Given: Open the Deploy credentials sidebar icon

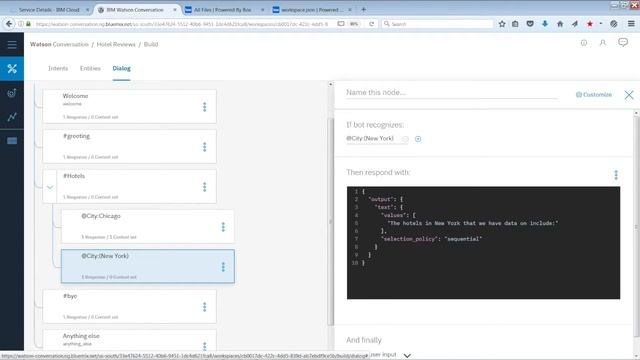Looking at the screenshot, I should click(x=12, y=141).
